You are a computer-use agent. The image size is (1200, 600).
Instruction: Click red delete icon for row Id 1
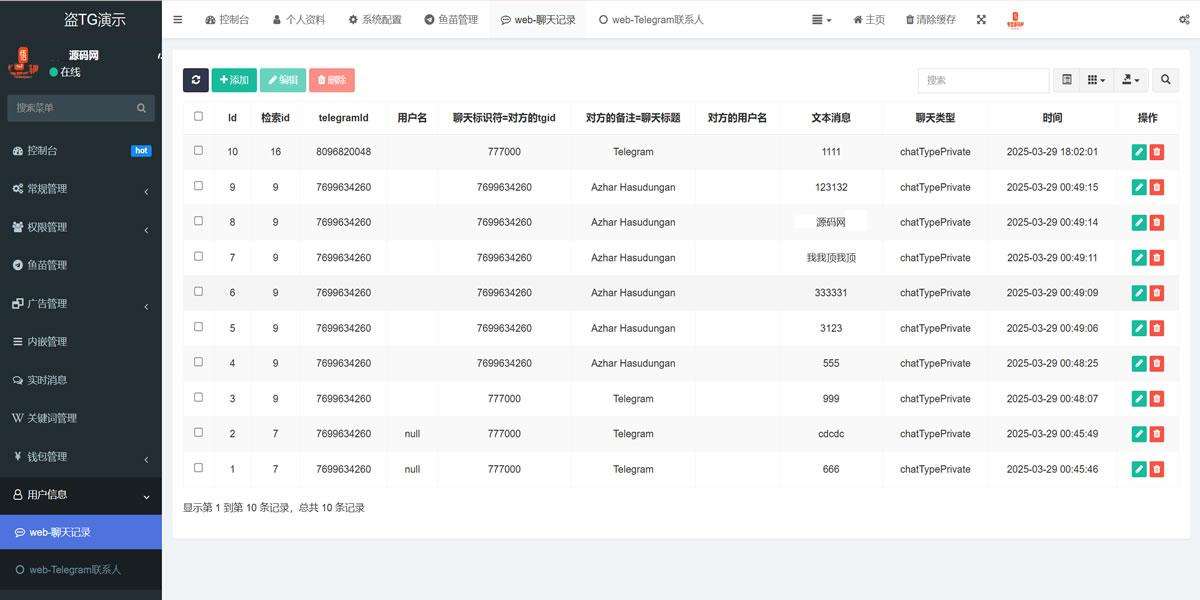tap(1157, 469)
